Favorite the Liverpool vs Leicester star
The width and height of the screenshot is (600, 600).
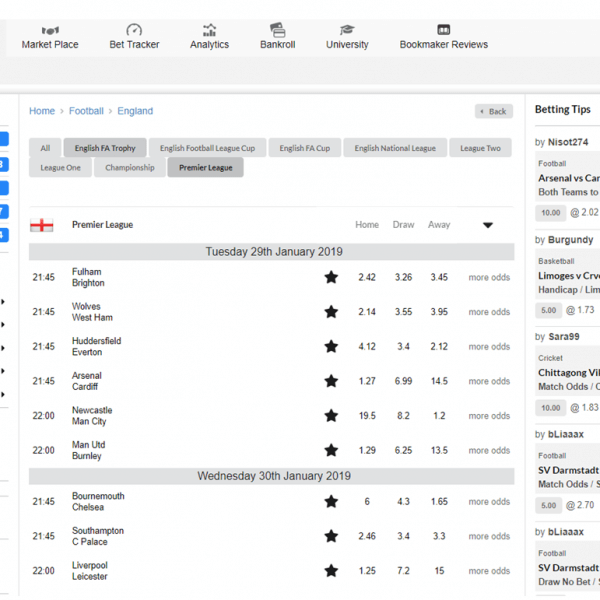[331, 571]
